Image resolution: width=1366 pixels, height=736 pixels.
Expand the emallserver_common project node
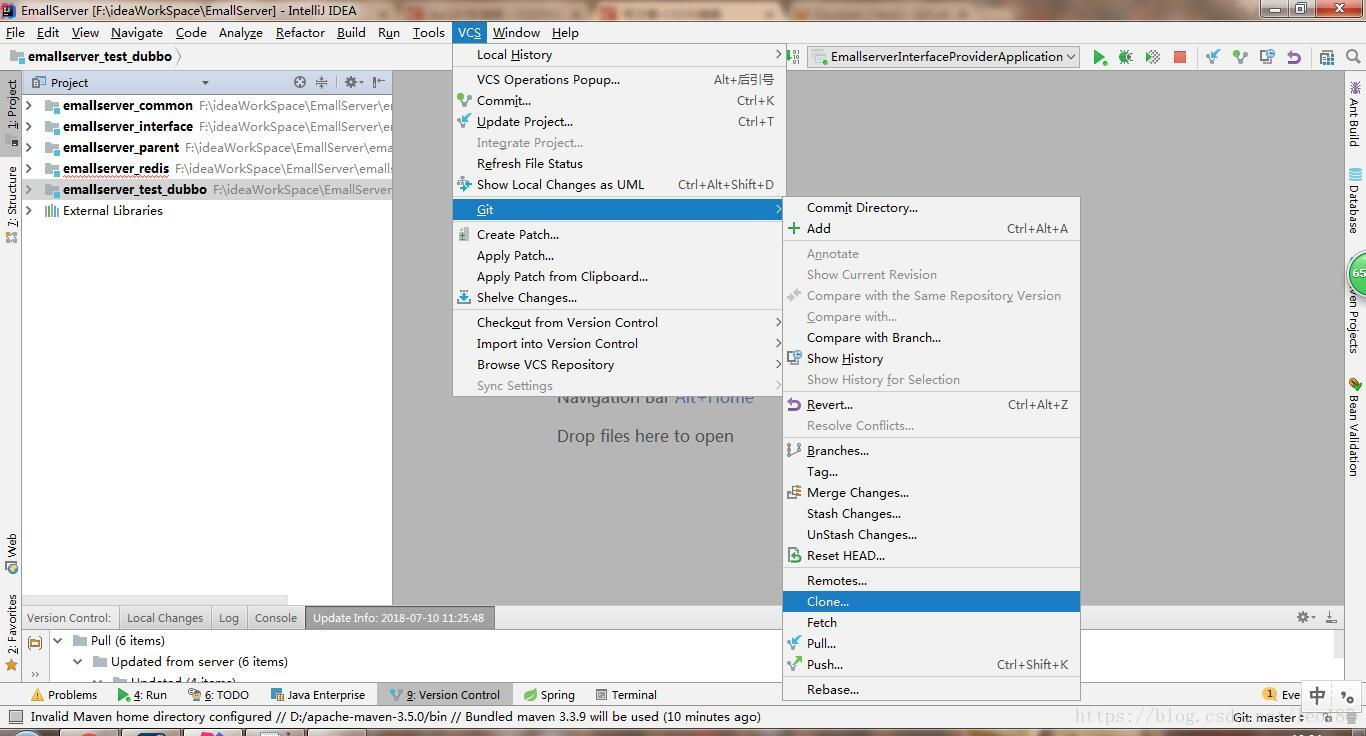click(27, 105)
